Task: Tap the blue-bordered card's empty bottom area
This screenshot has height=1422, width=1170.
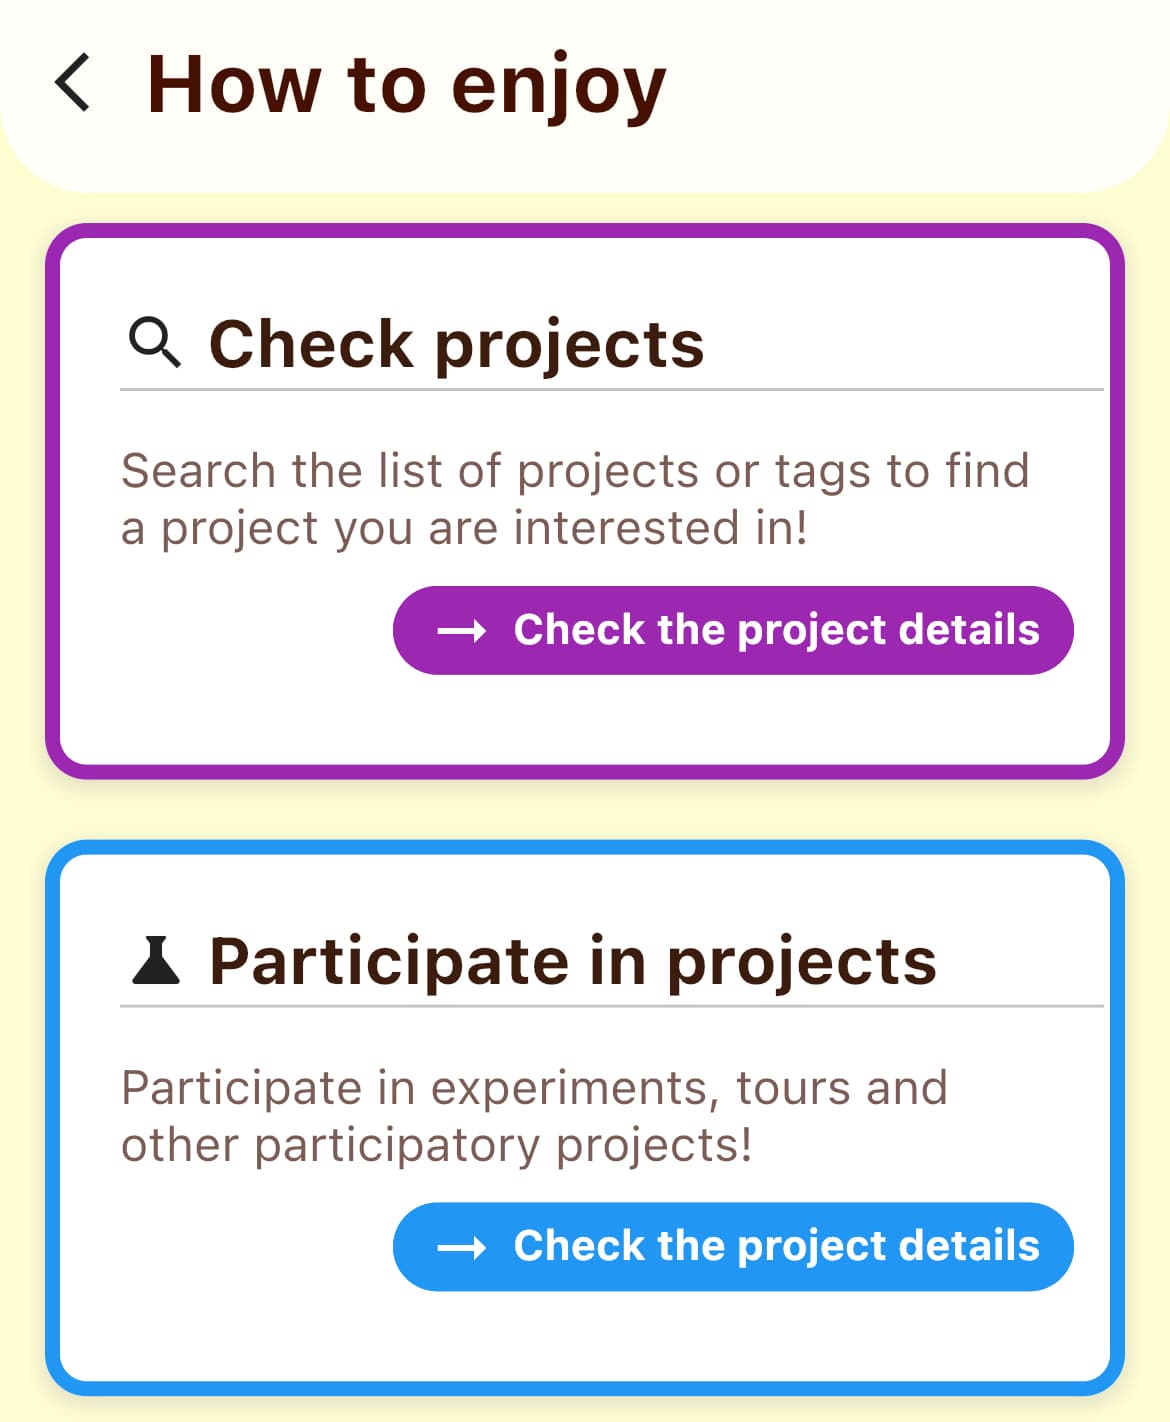Action: pos(585,1336)
